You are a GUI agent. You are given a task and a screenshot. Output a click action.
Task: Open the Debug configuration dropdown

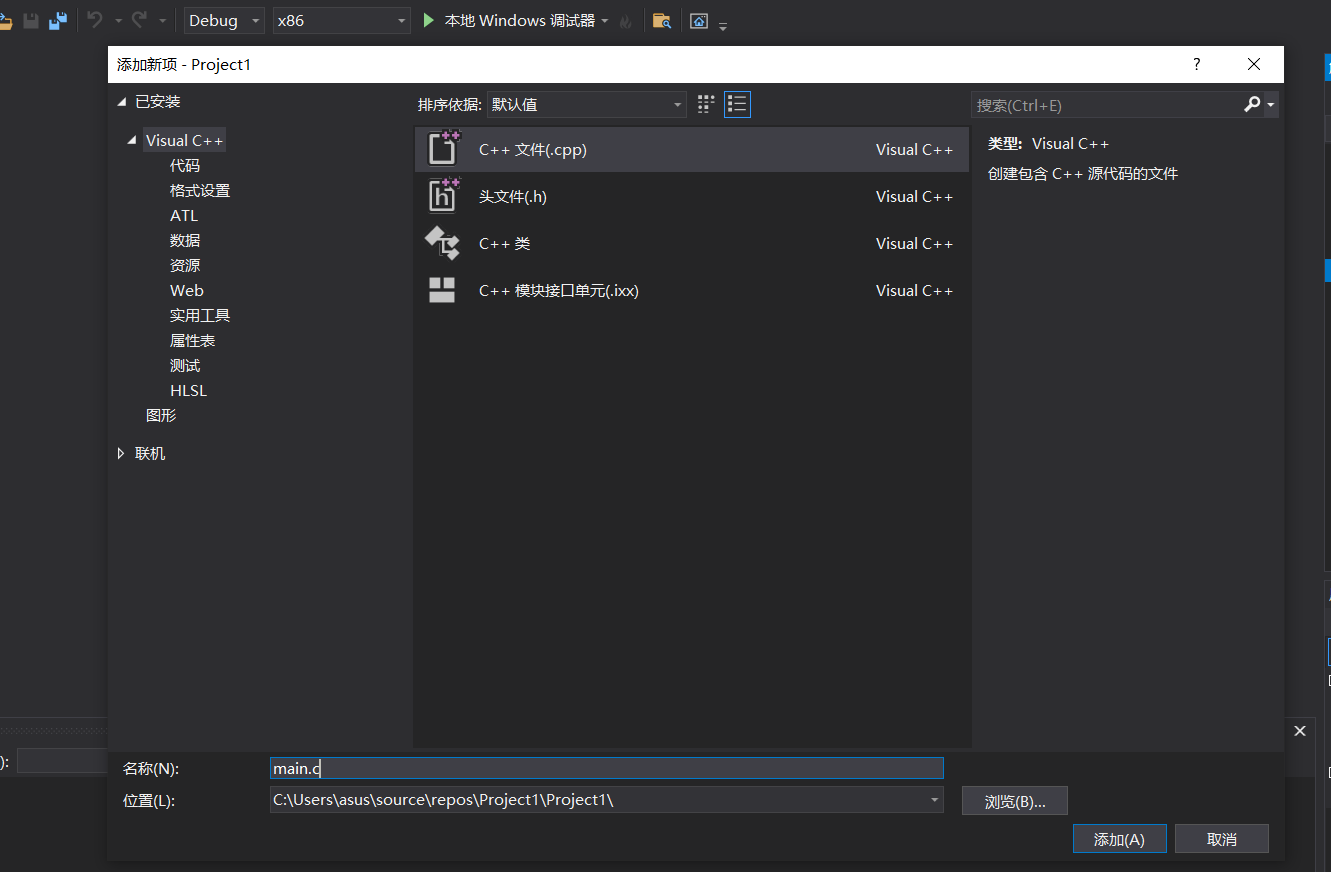pos(224,20)
